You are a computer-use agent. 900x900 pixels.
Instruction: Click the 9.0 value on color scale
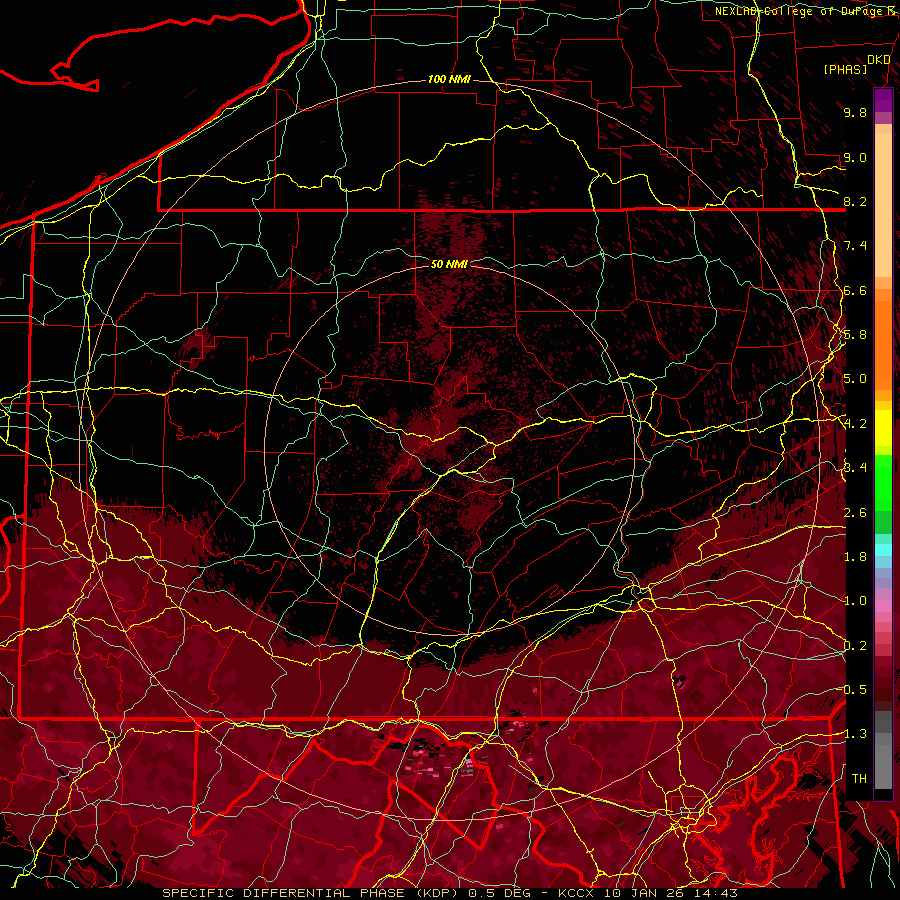[855, 157]
